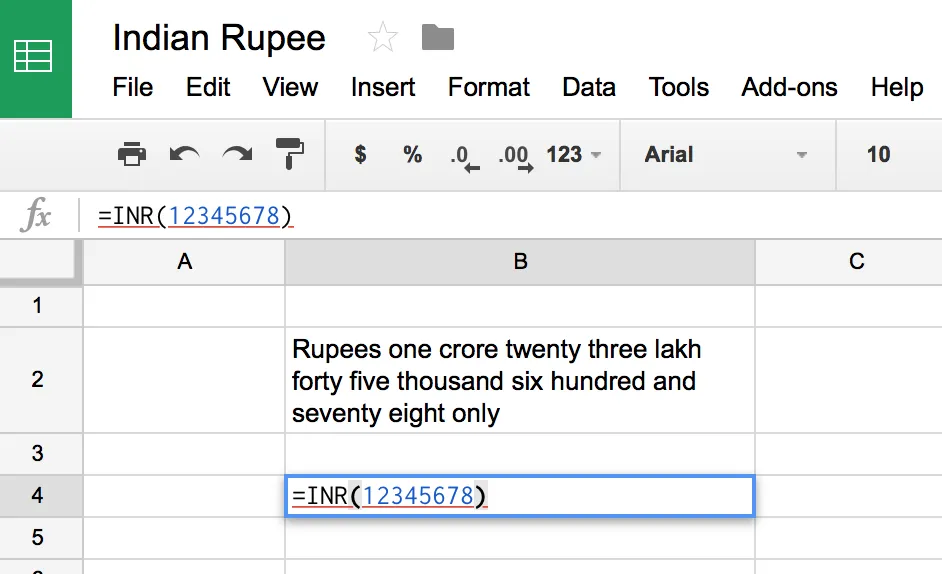Click empty cell A5
942x574 pixels.
184,537
